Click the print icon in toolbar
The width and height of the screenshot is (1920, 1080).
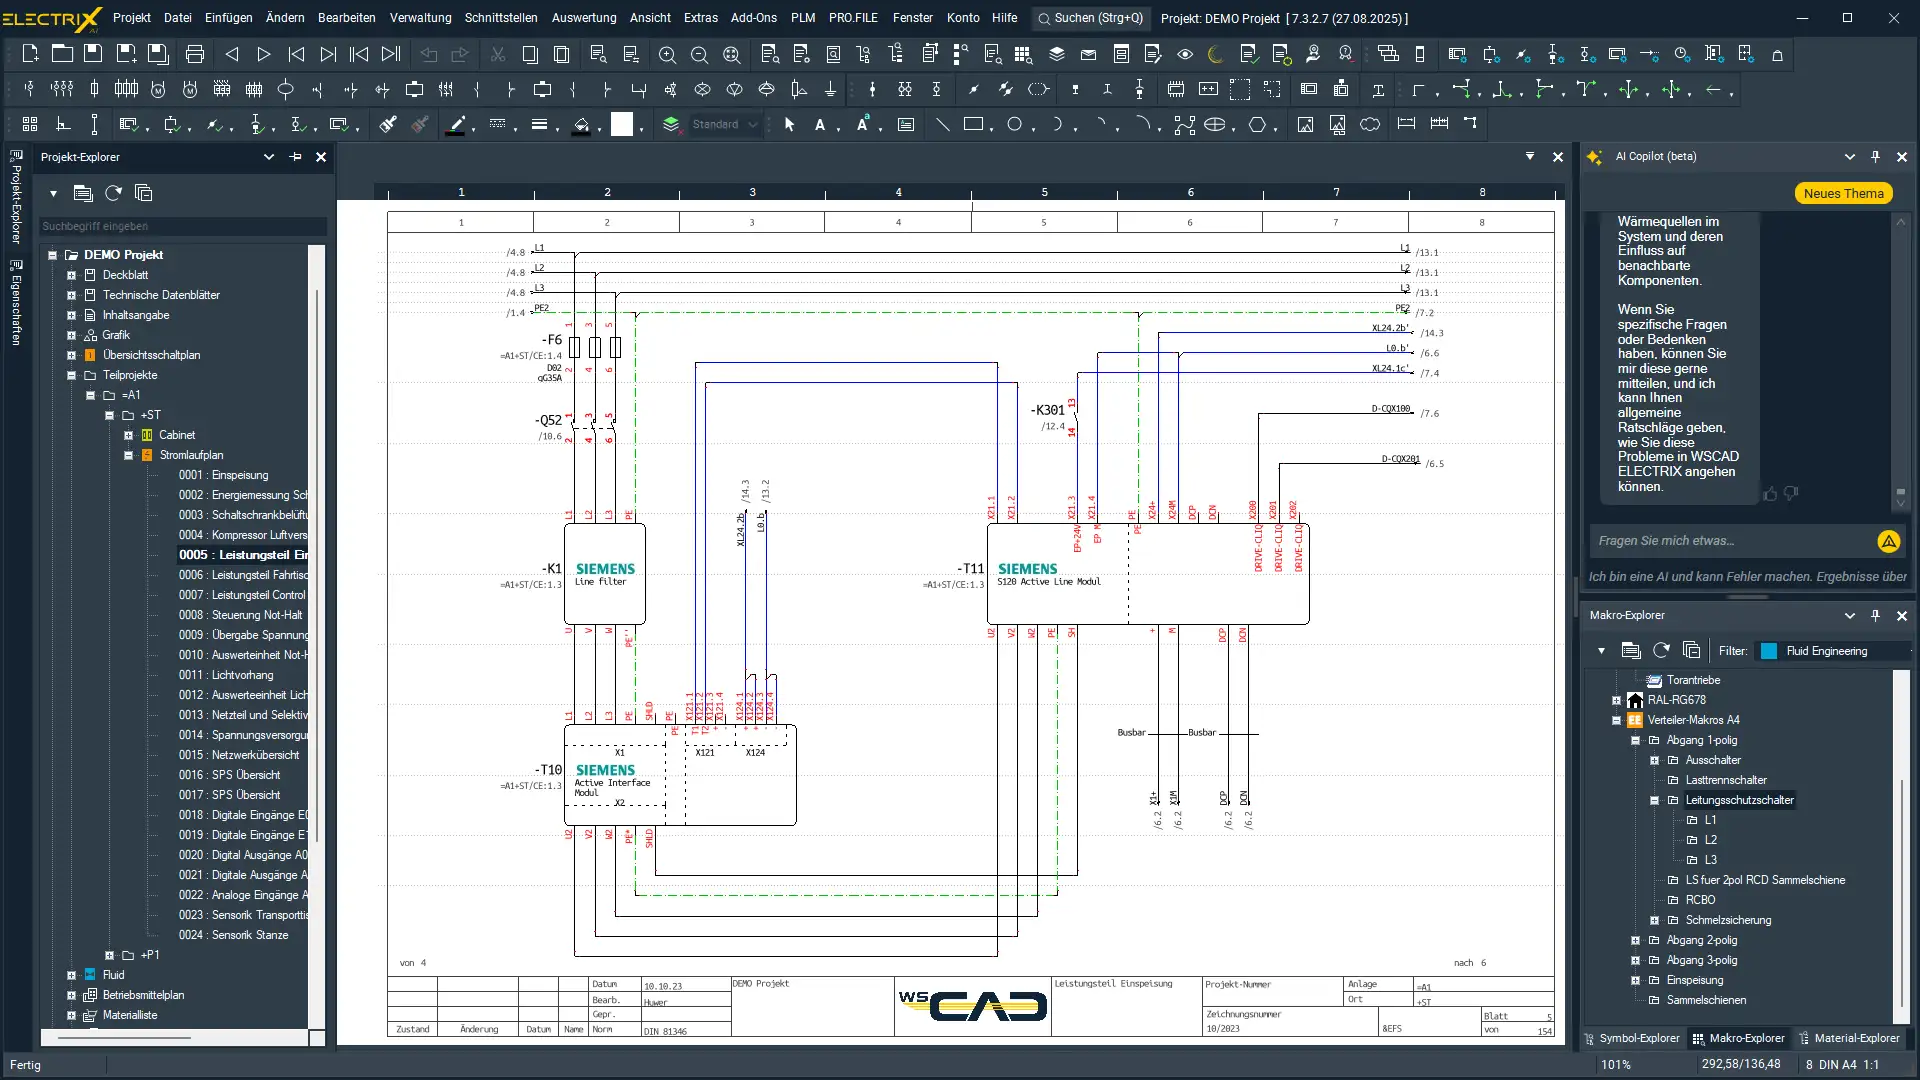[195, 54]
